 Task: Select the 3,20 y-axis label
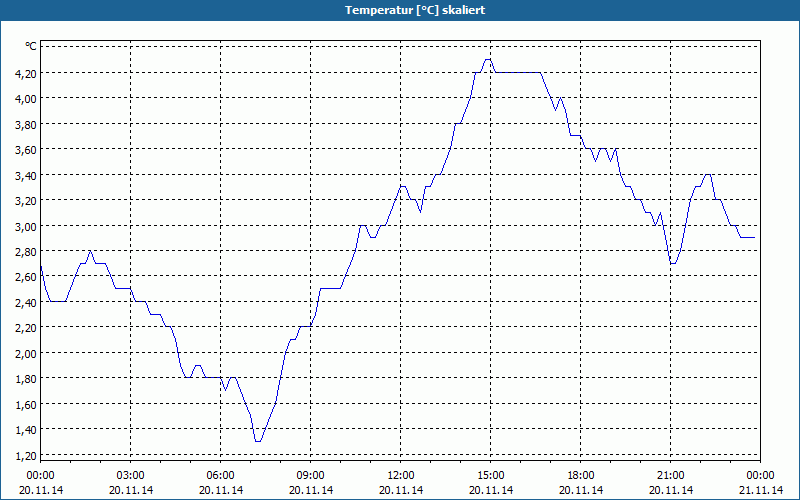tap(26, 201)
